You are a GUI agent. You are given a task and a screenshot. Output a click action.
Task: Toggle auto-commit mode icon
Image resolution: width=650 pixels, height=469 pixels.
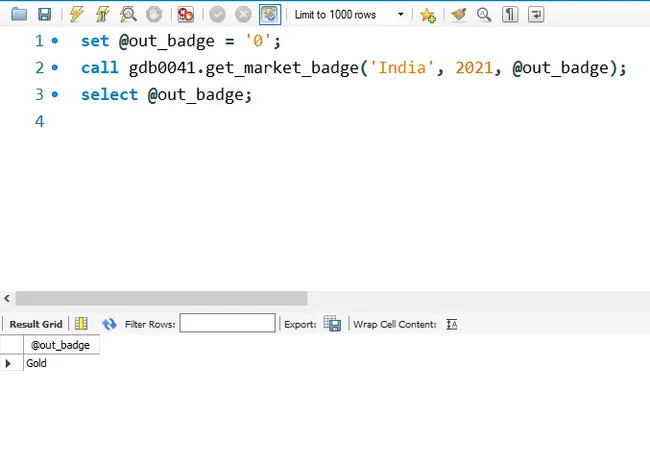[270, 15]
